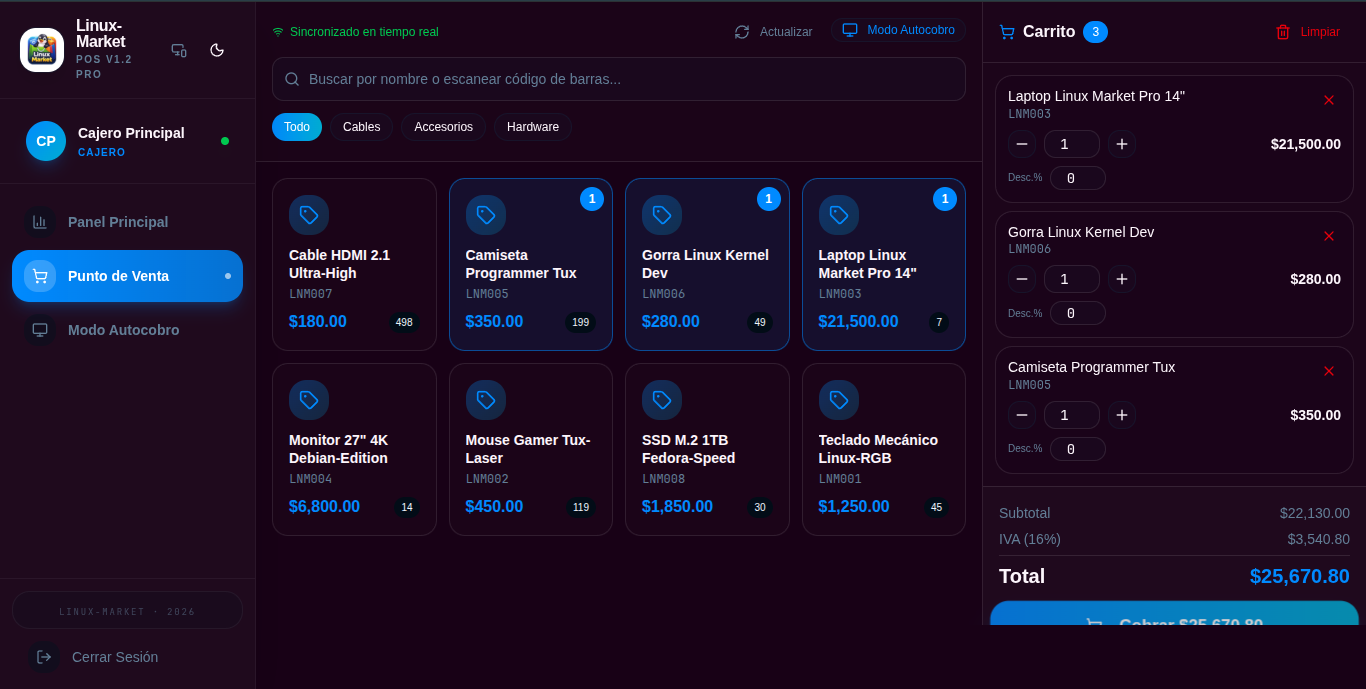Increase Gorra Linux Kernel Dev quantity
This screenshot has width=1366, height=689.
pyautogui.click(x=1122, y=279)
